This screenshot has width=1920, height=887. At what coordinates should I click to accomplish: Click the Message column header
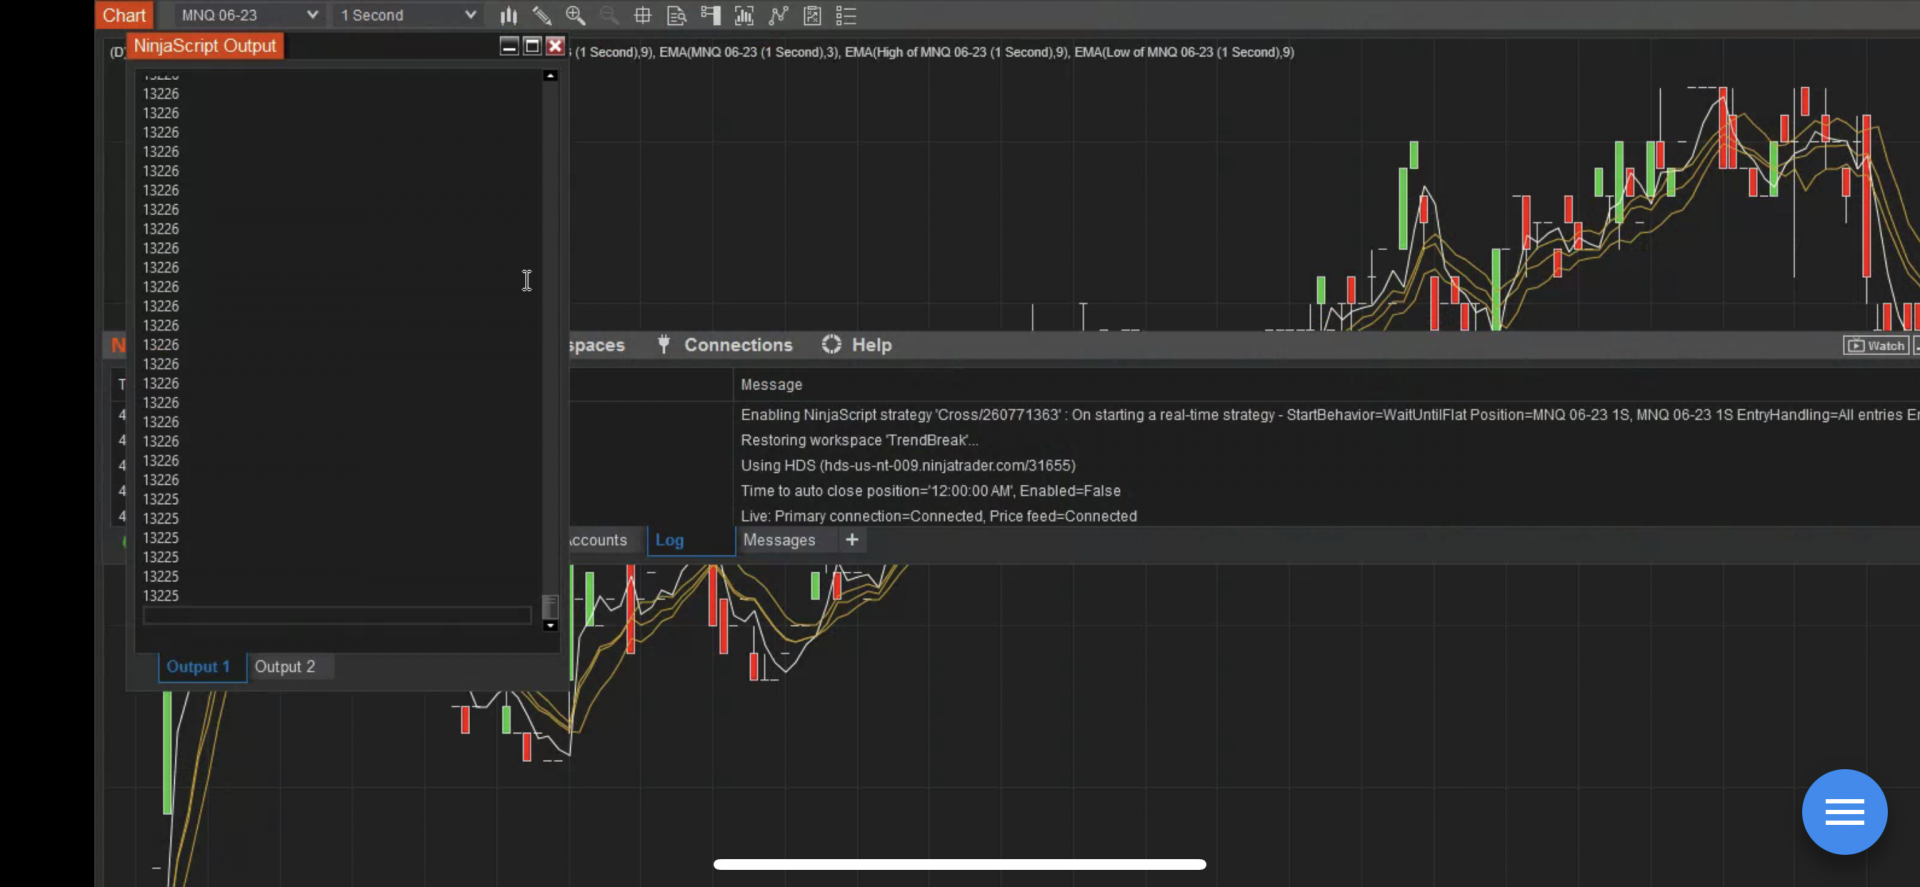771,385
